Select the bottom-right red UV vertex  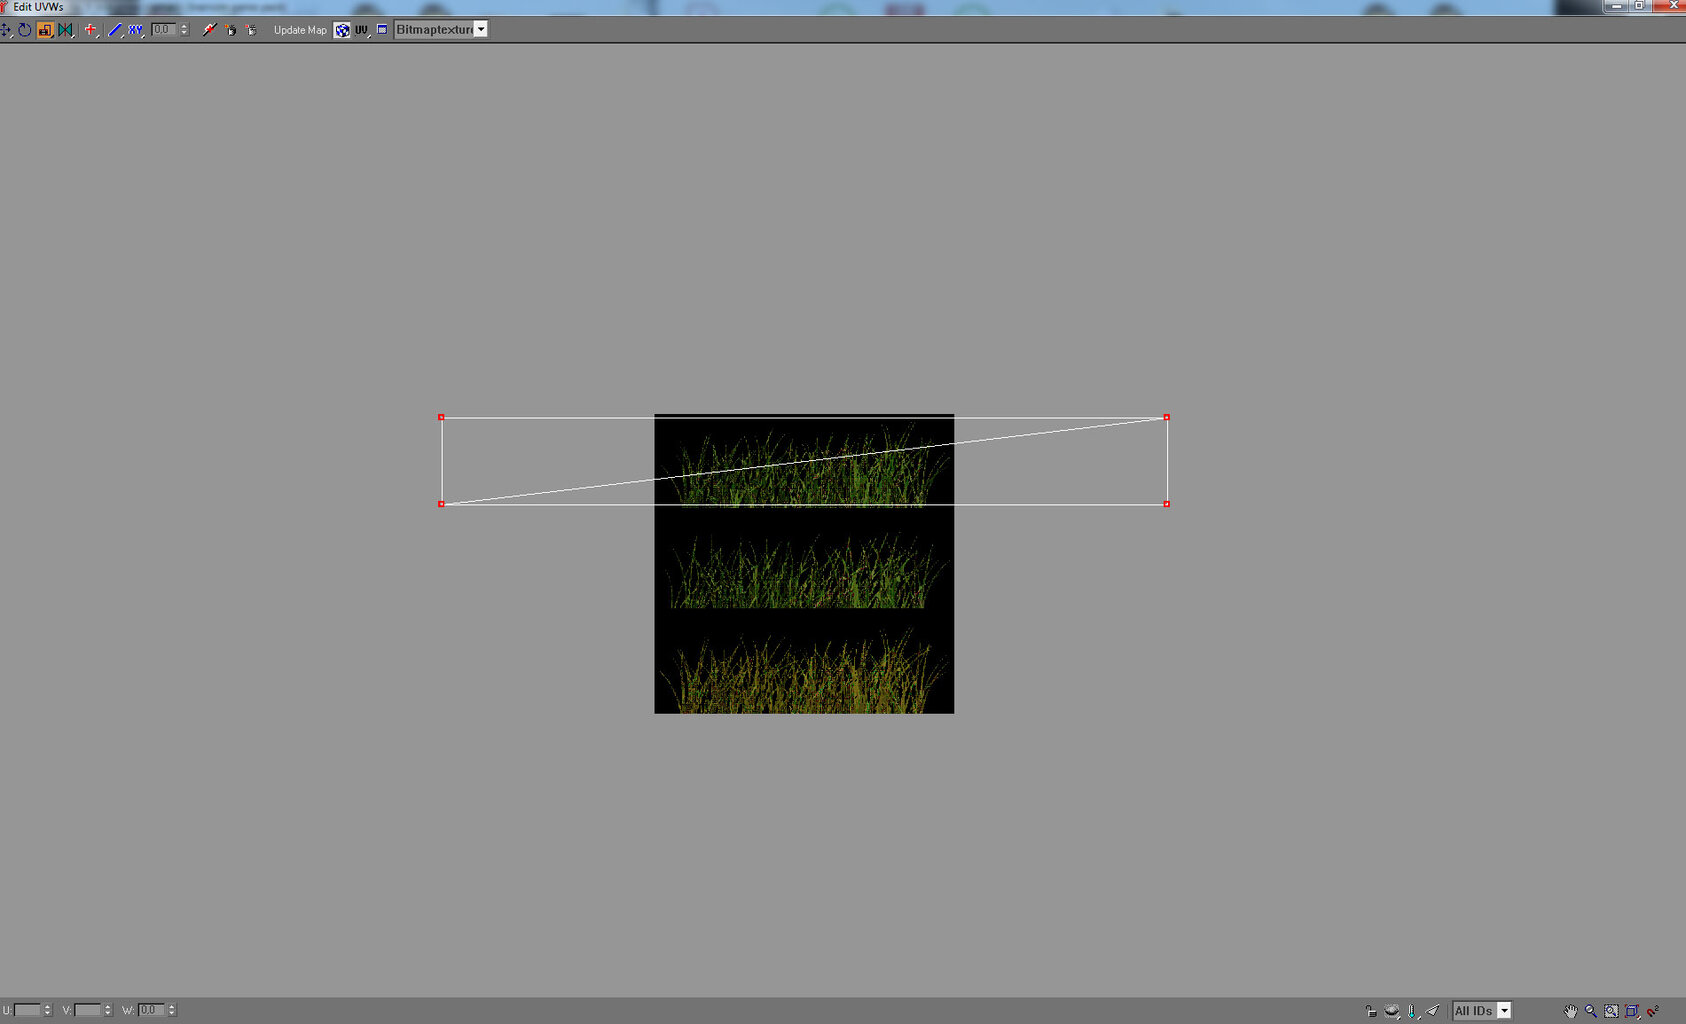point(1166,504)
